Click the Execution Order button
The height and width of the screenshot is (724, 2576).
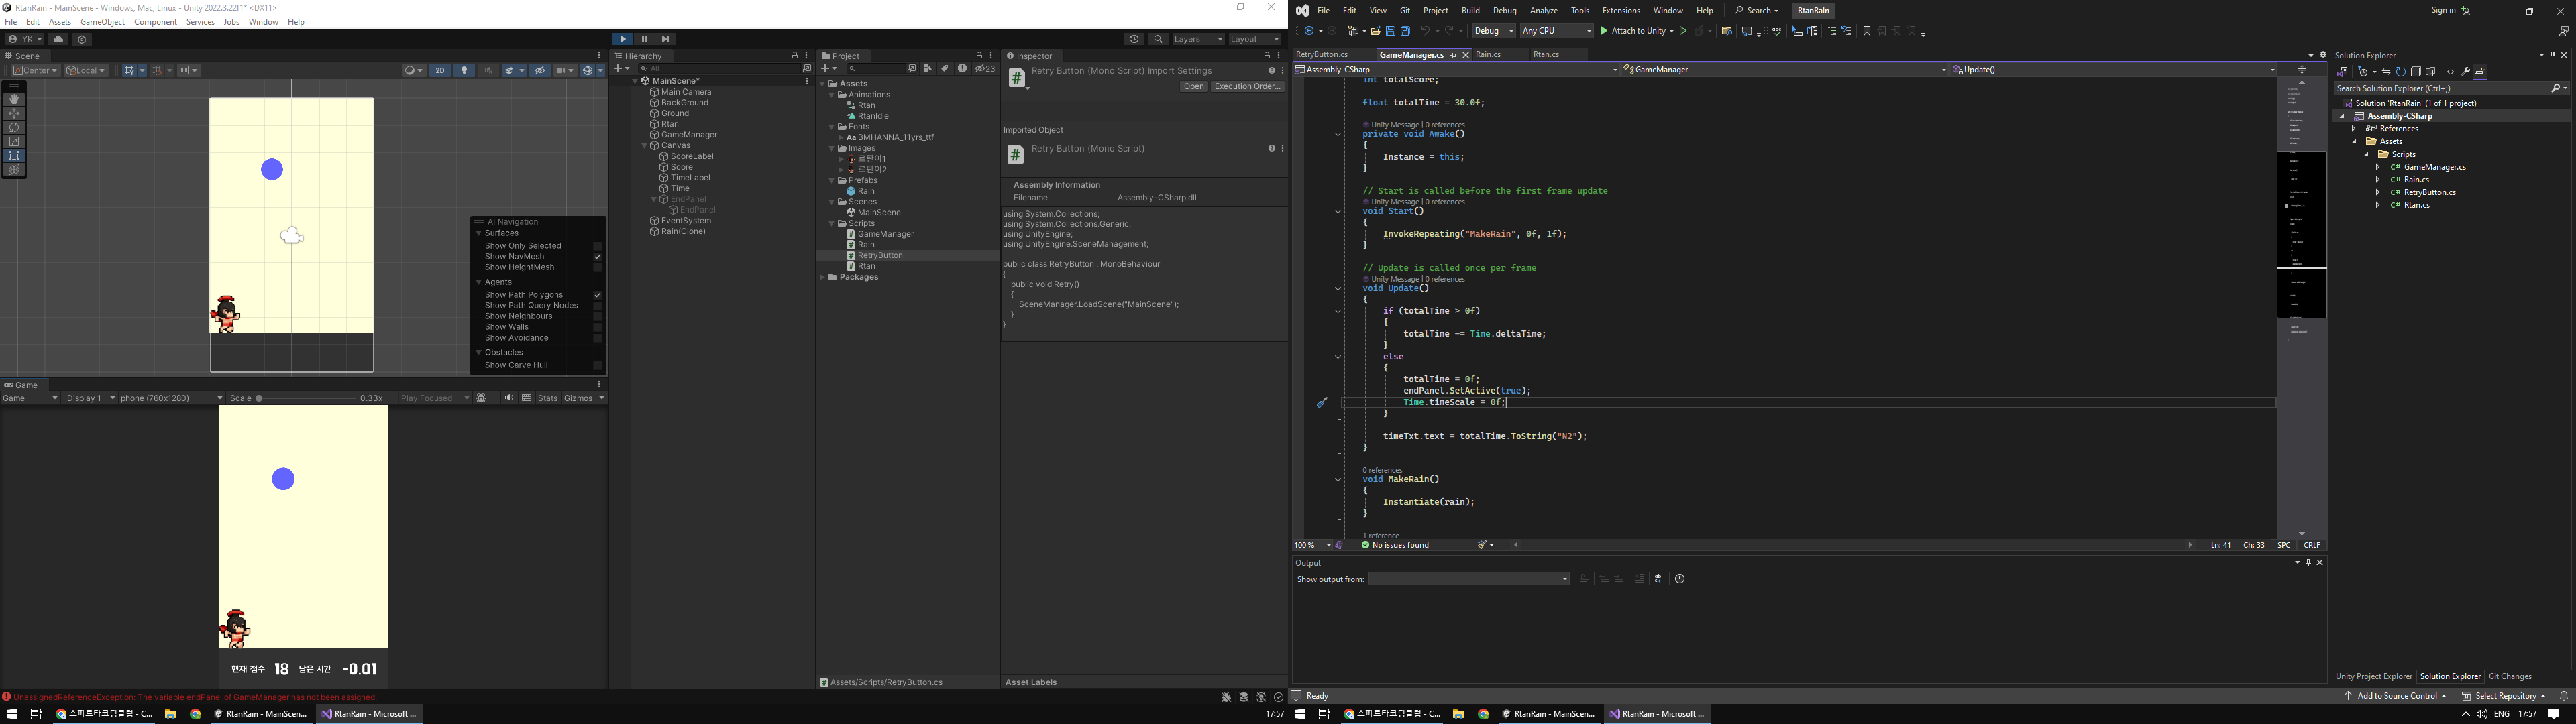click(1247, 87)
